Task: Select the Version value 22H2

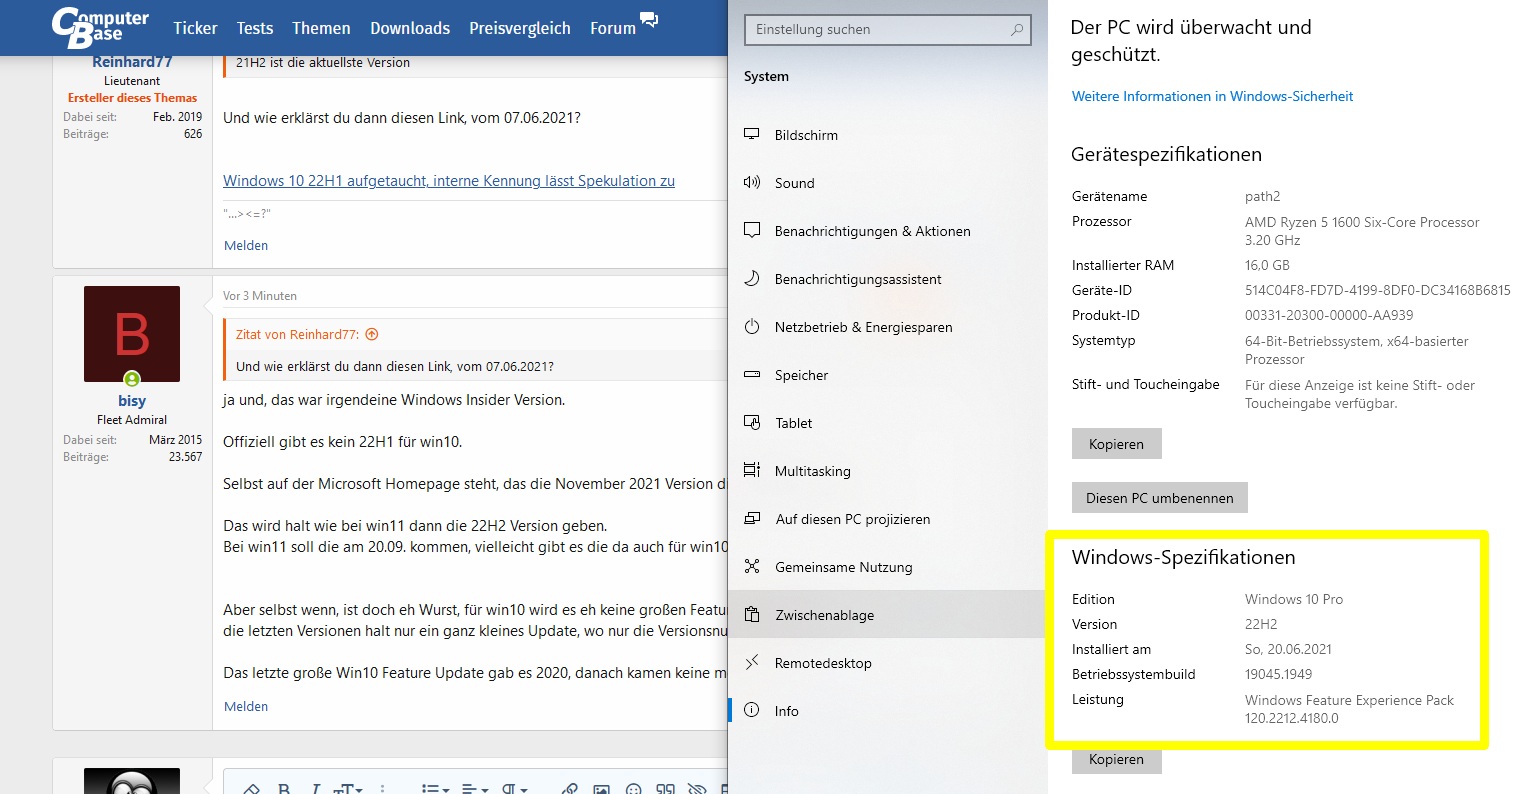Action: (x=1261, y=624)
